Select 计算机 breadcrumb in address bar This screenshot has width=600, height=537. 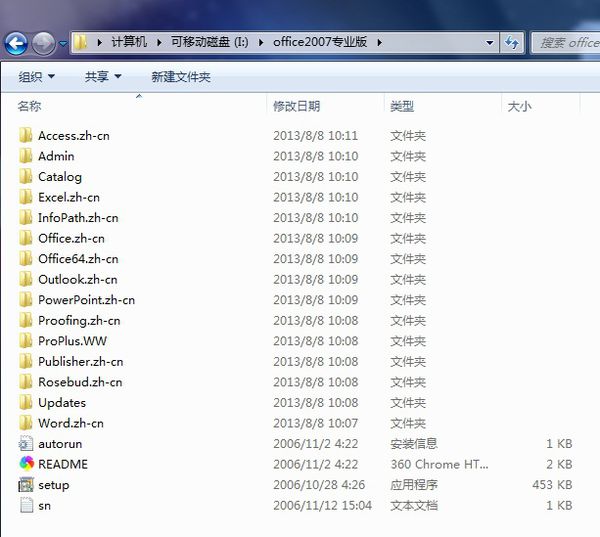click(129, 42)
